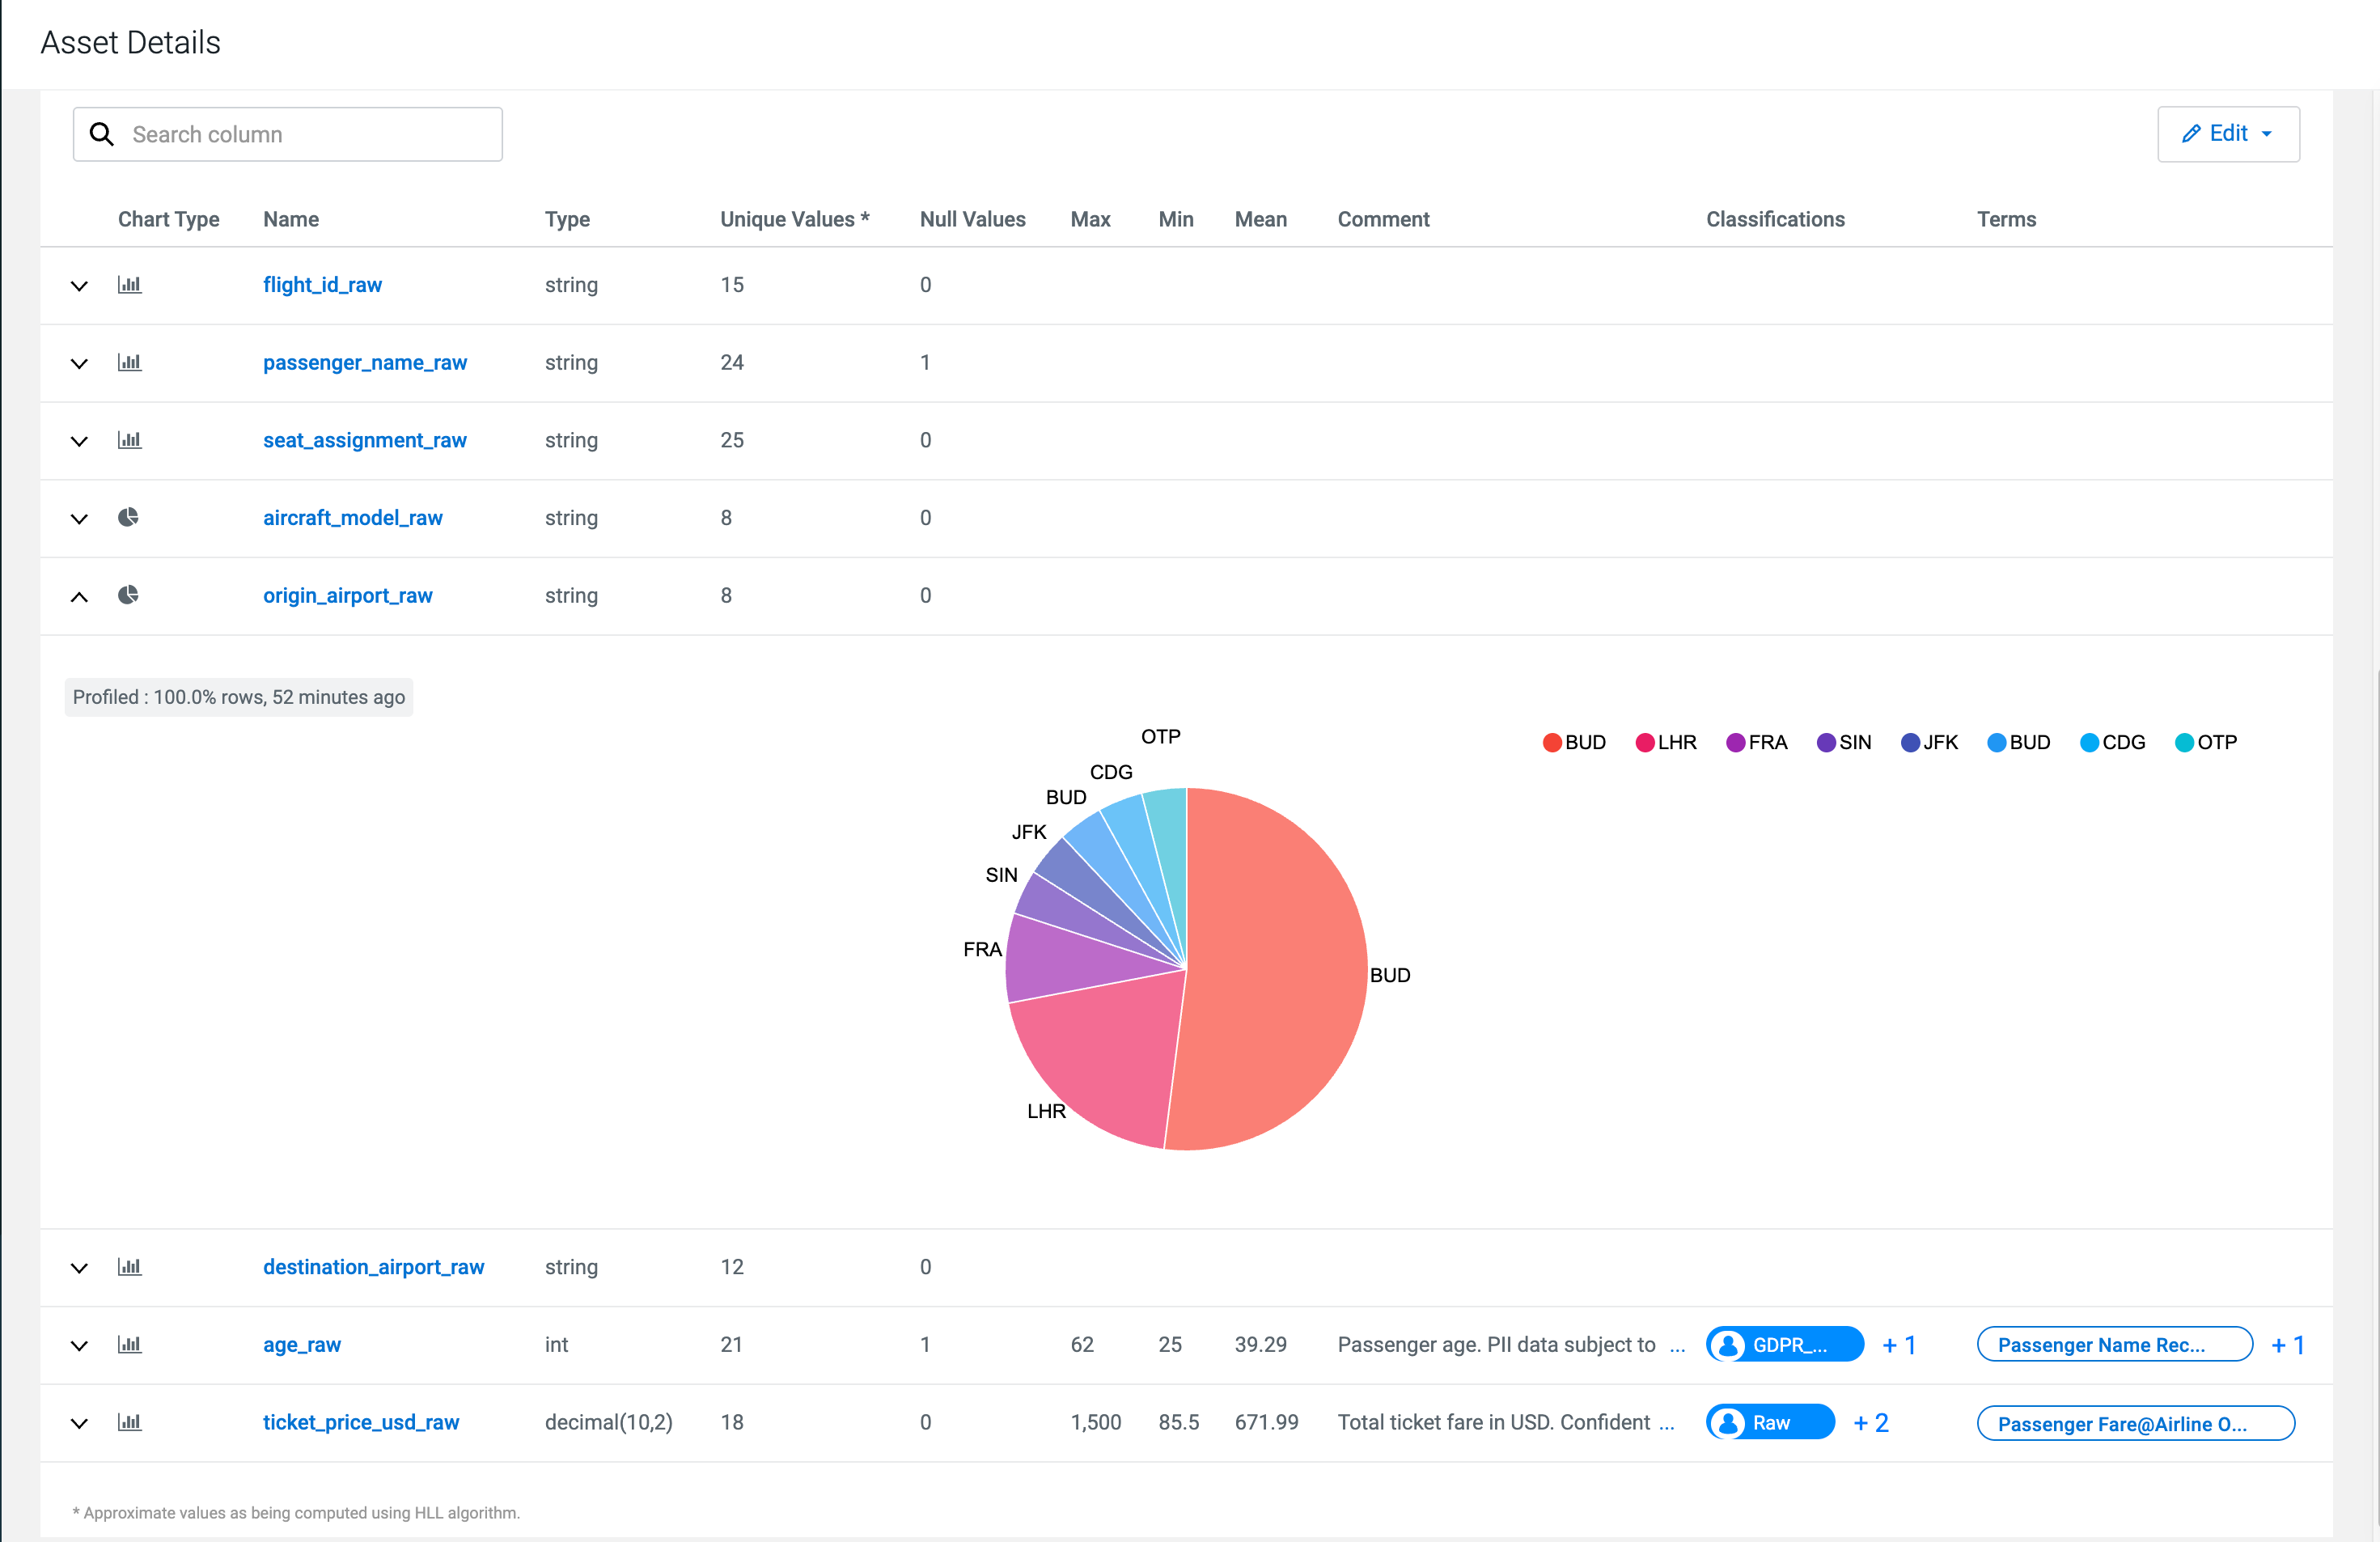Expand the seat_assignment_raw row
The height and width of the screenshot is (1542, 2380).
point(79,441)
